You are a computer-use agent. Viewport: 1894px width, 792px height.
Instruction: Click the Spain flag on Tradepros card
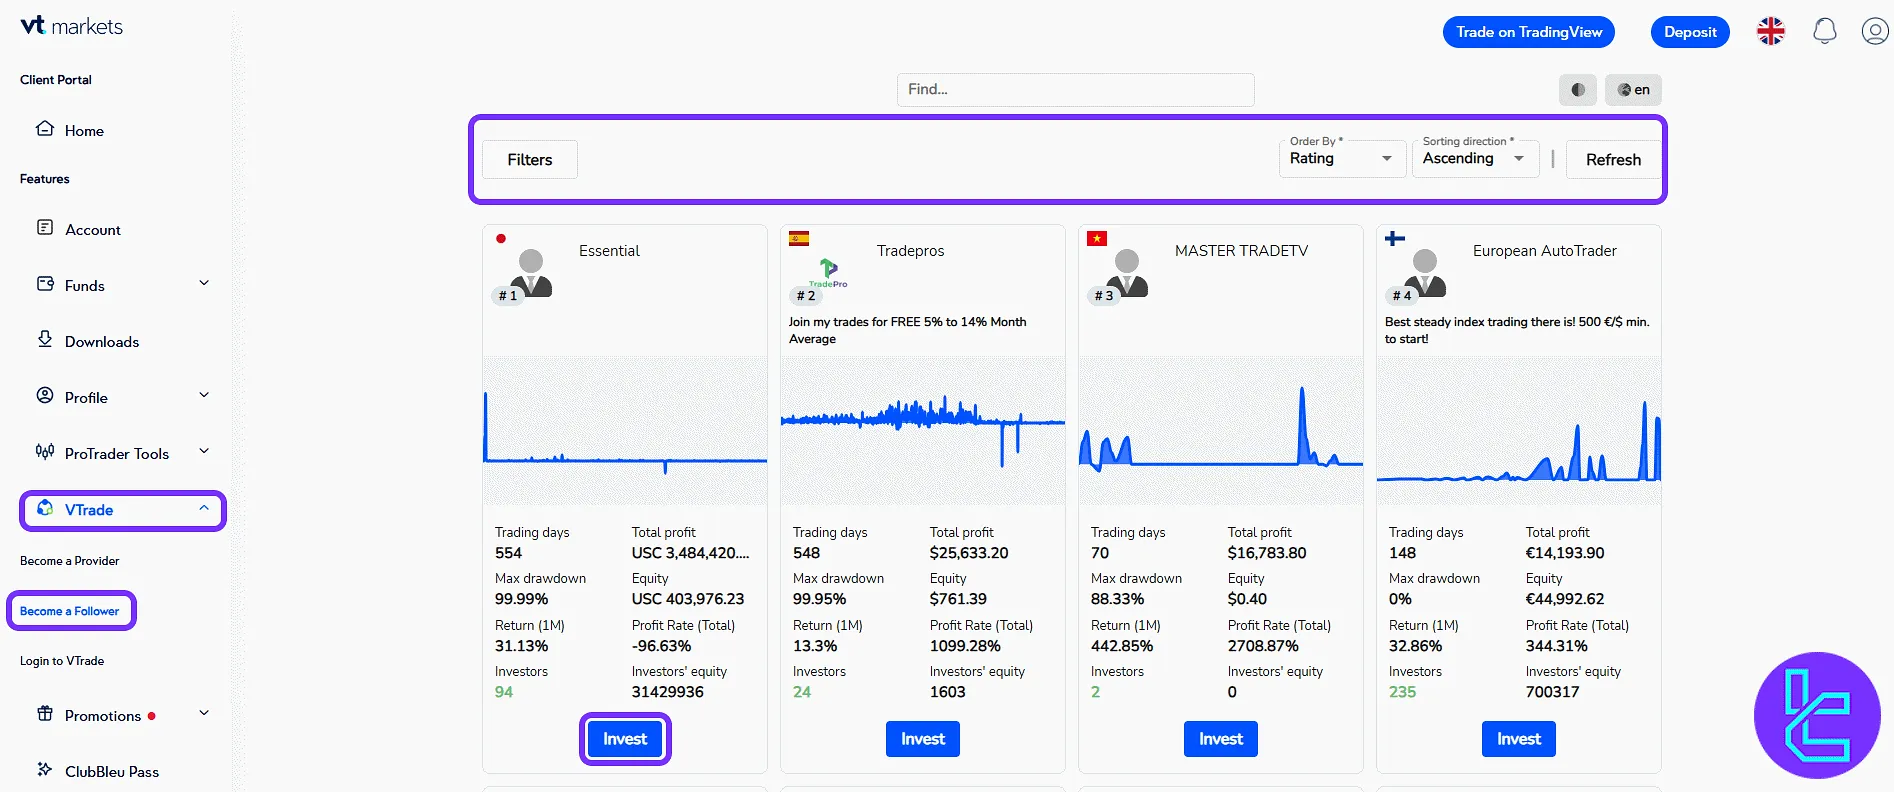(x=799, y=238)
